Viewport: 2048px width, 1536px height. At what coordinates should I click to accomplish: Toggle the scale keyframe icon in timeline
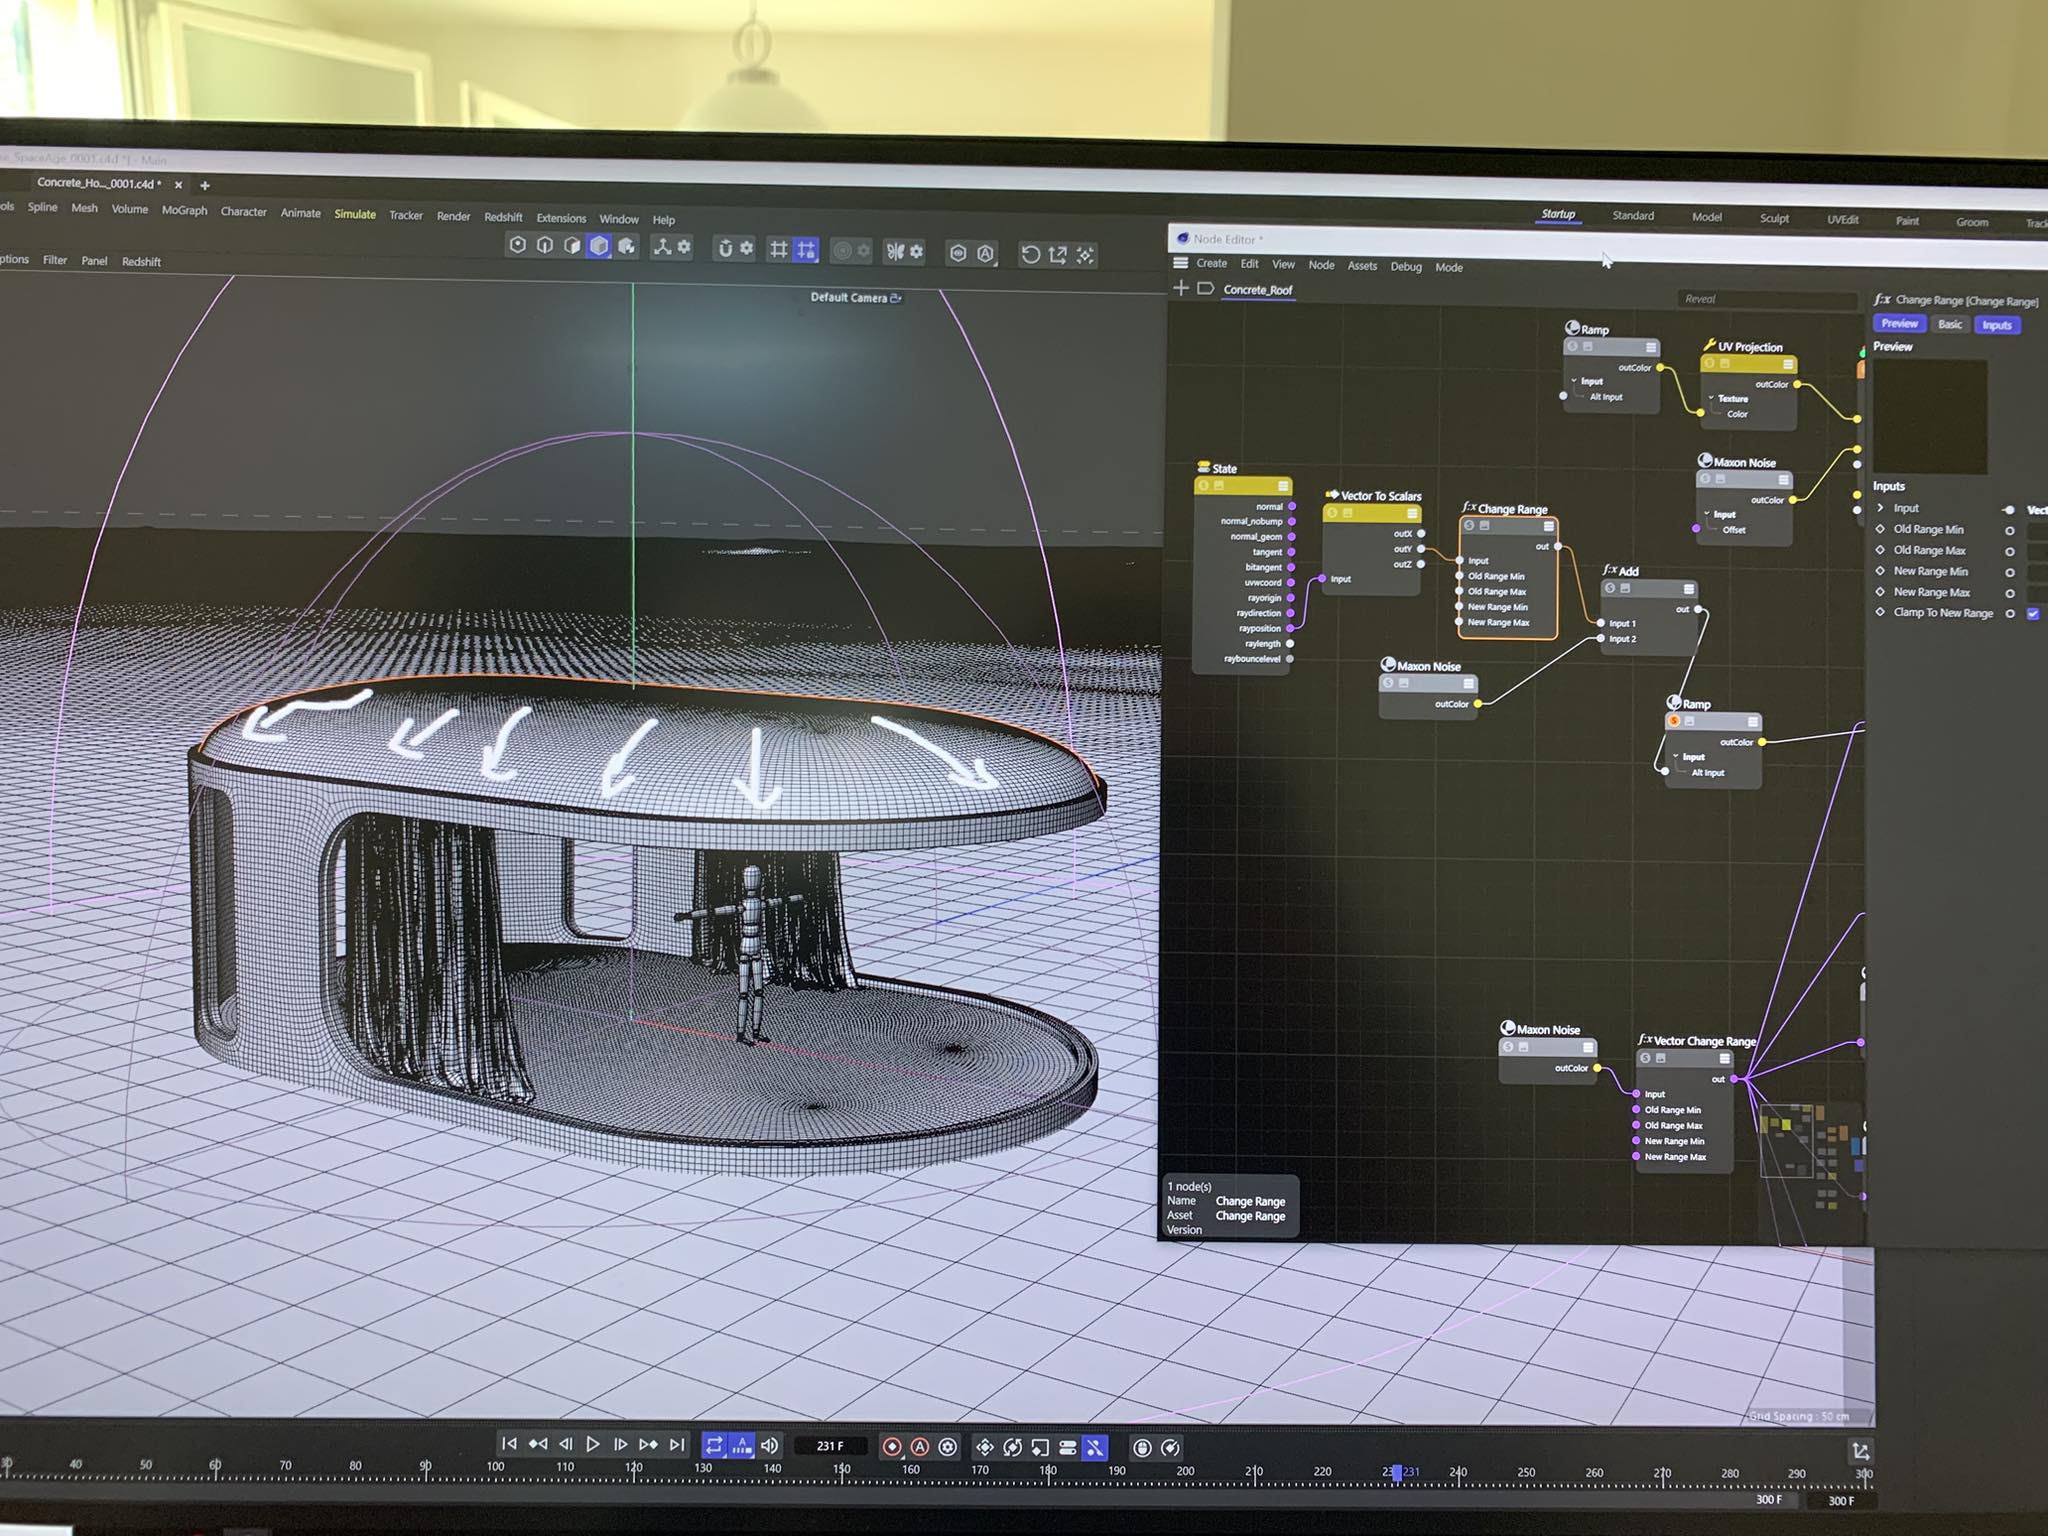click(1040, 1447)
